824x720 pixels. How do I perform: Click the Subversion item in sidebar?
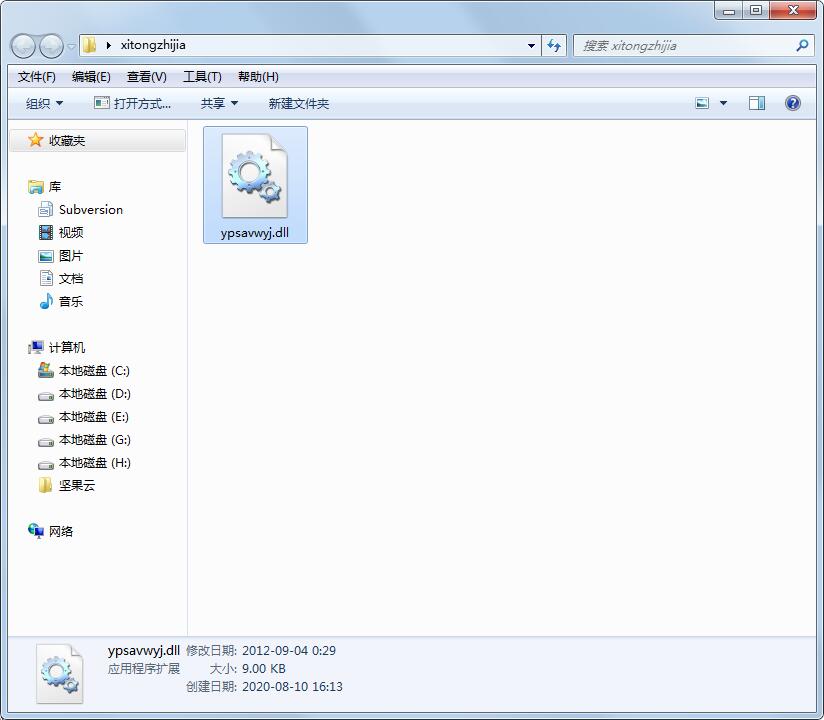click(91, 209)
